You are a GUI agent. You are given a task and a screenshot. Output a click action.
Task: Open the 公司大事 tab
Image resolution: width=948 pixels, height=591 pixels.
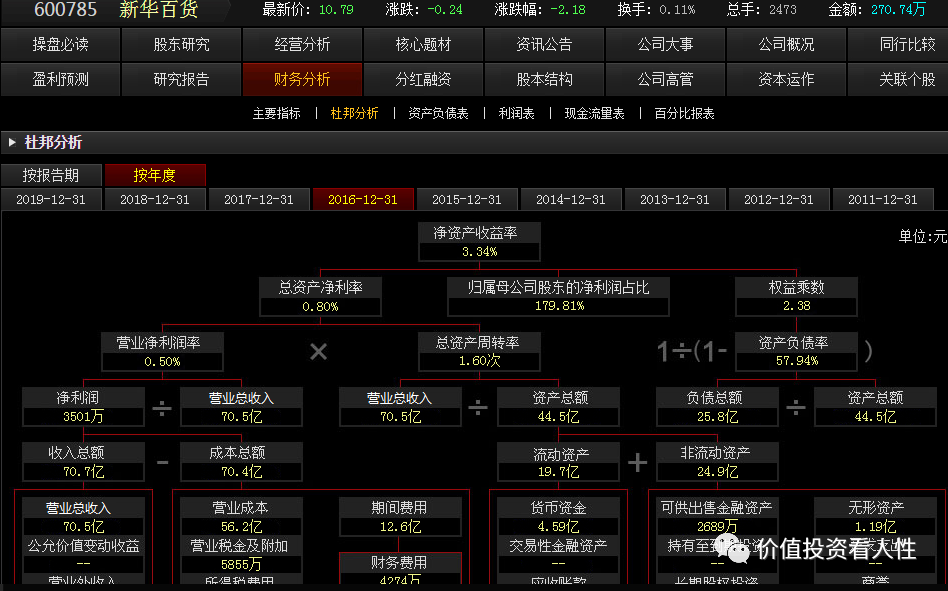click(x=665, y=44)
